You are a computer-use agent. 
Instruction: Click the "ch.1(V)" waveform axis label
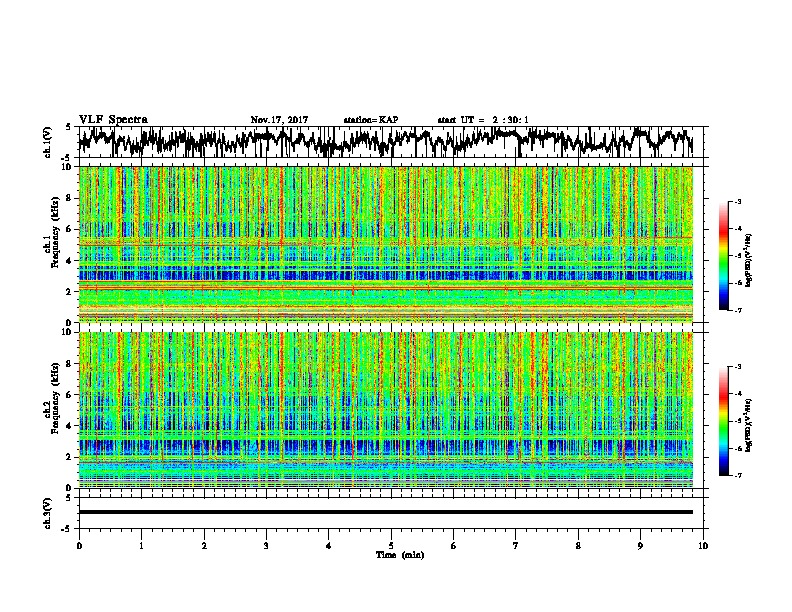48,142
